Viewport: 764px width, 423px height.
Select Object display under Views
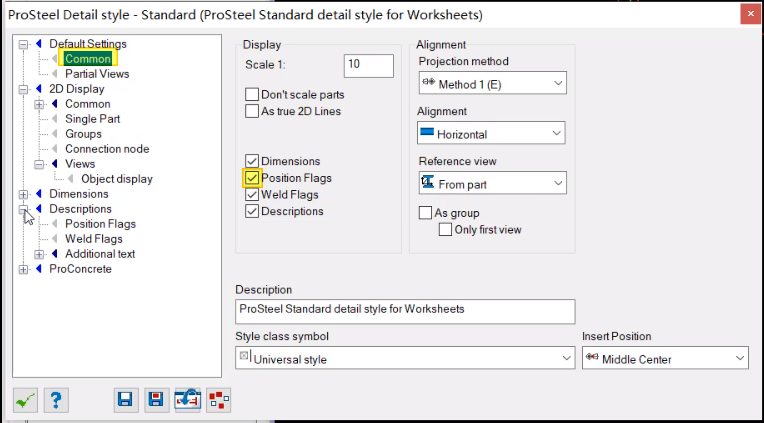pyautogui.click(x=117, y=179)
